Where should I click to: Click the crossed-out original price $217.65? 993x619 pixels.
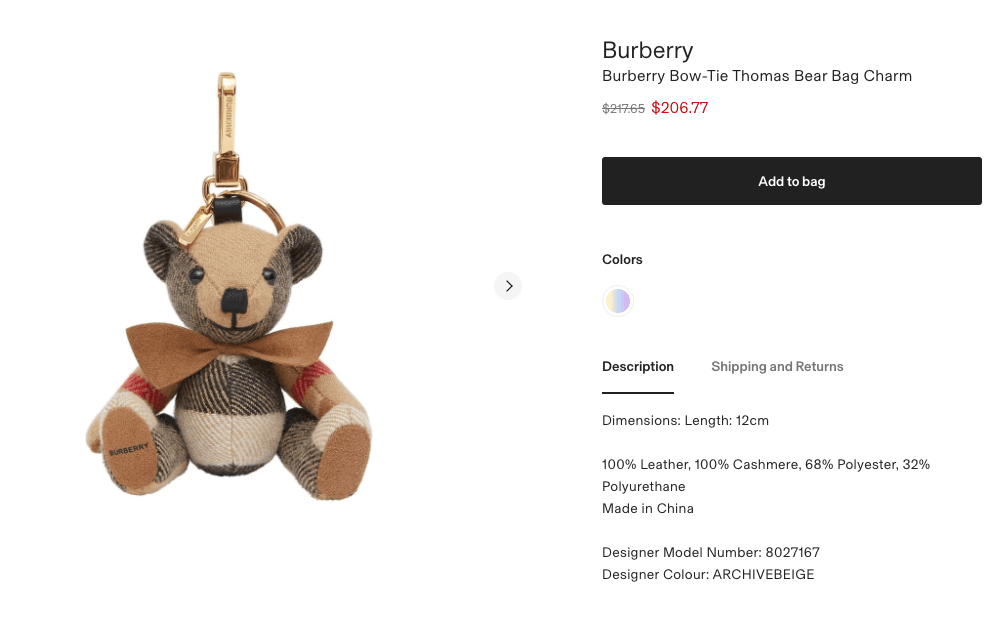(623, 109)
